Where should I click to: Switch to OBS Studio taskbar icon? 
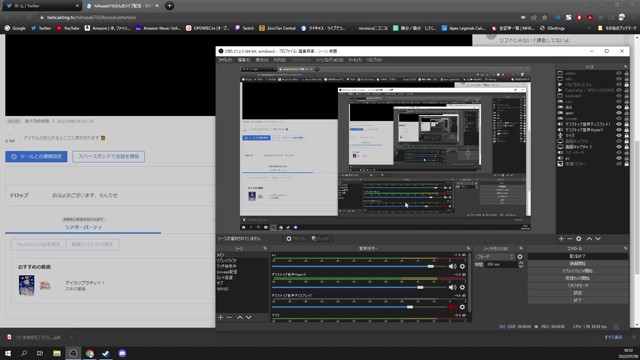[x=73, y=353]
